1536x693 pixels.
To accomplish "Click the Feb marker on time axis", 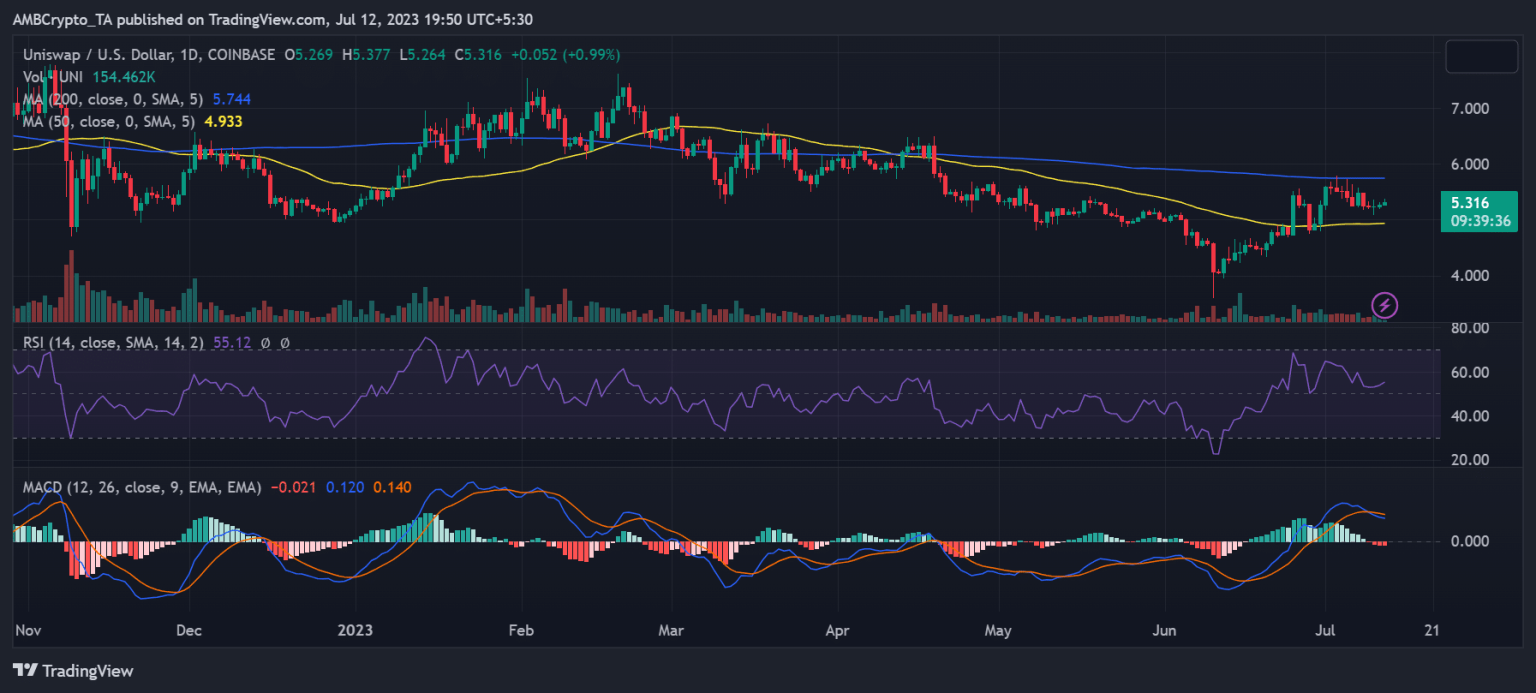I will click(x=519, y=630).
